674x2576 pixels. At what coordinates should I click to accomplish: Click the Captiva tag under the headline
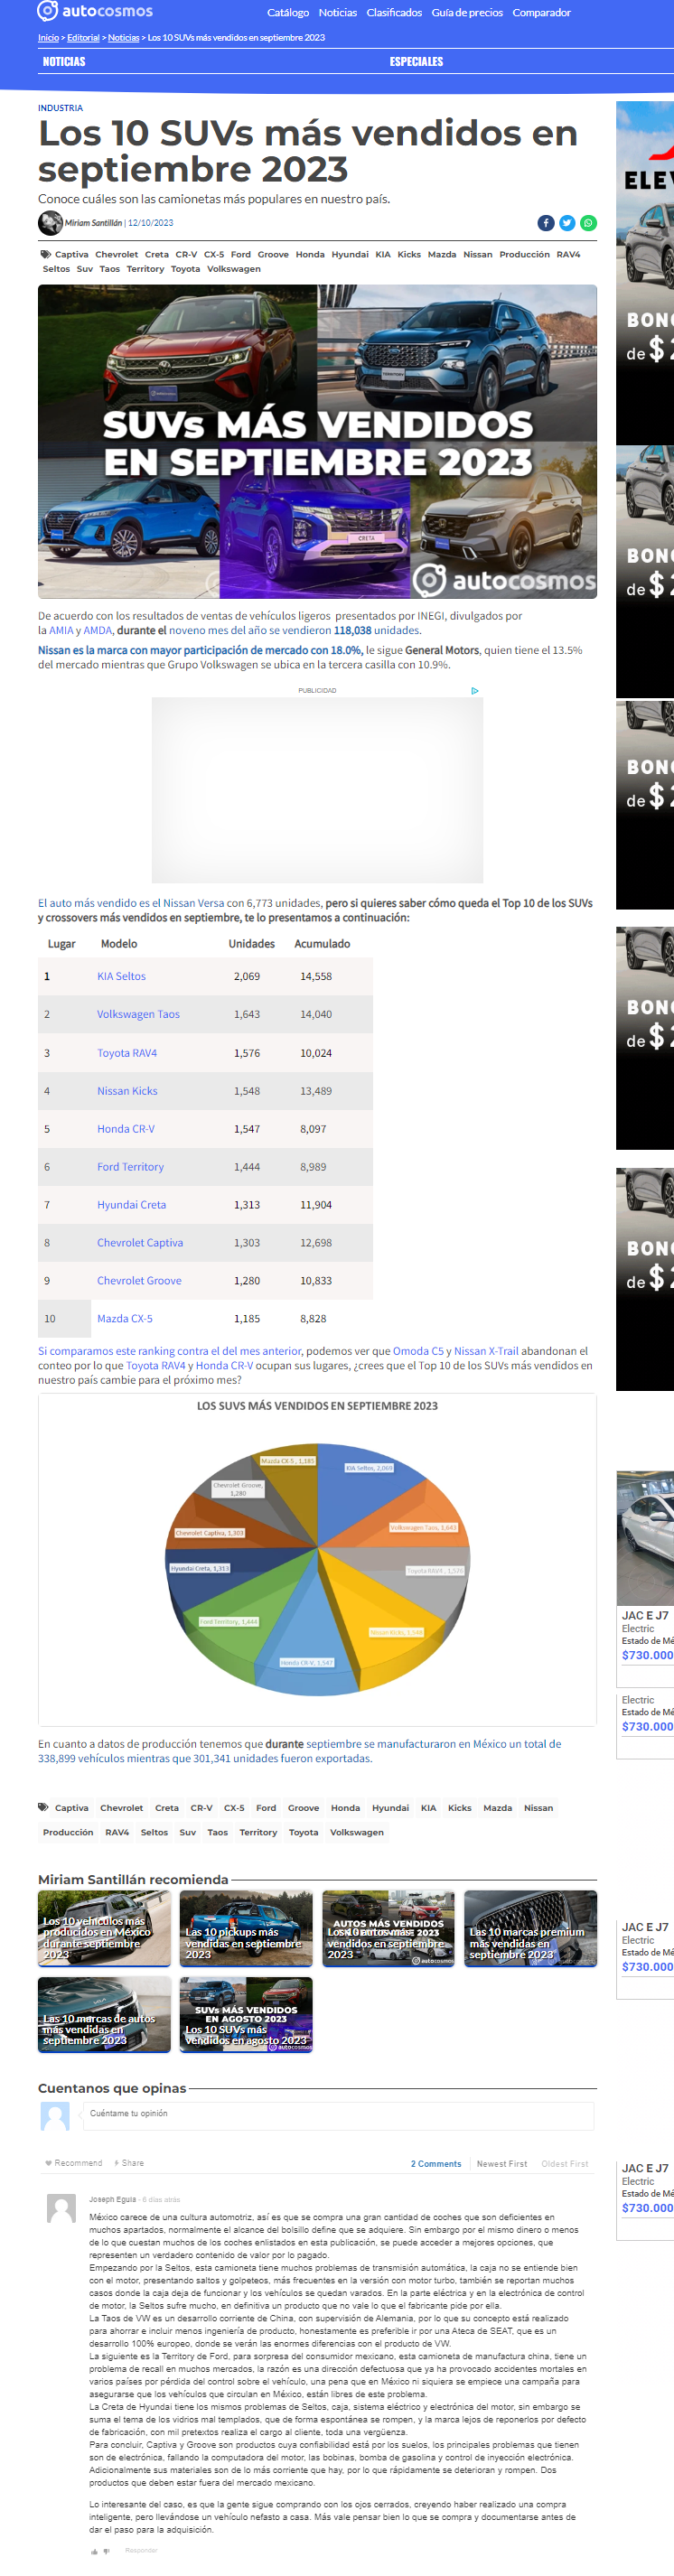click(x=71, y=255)
